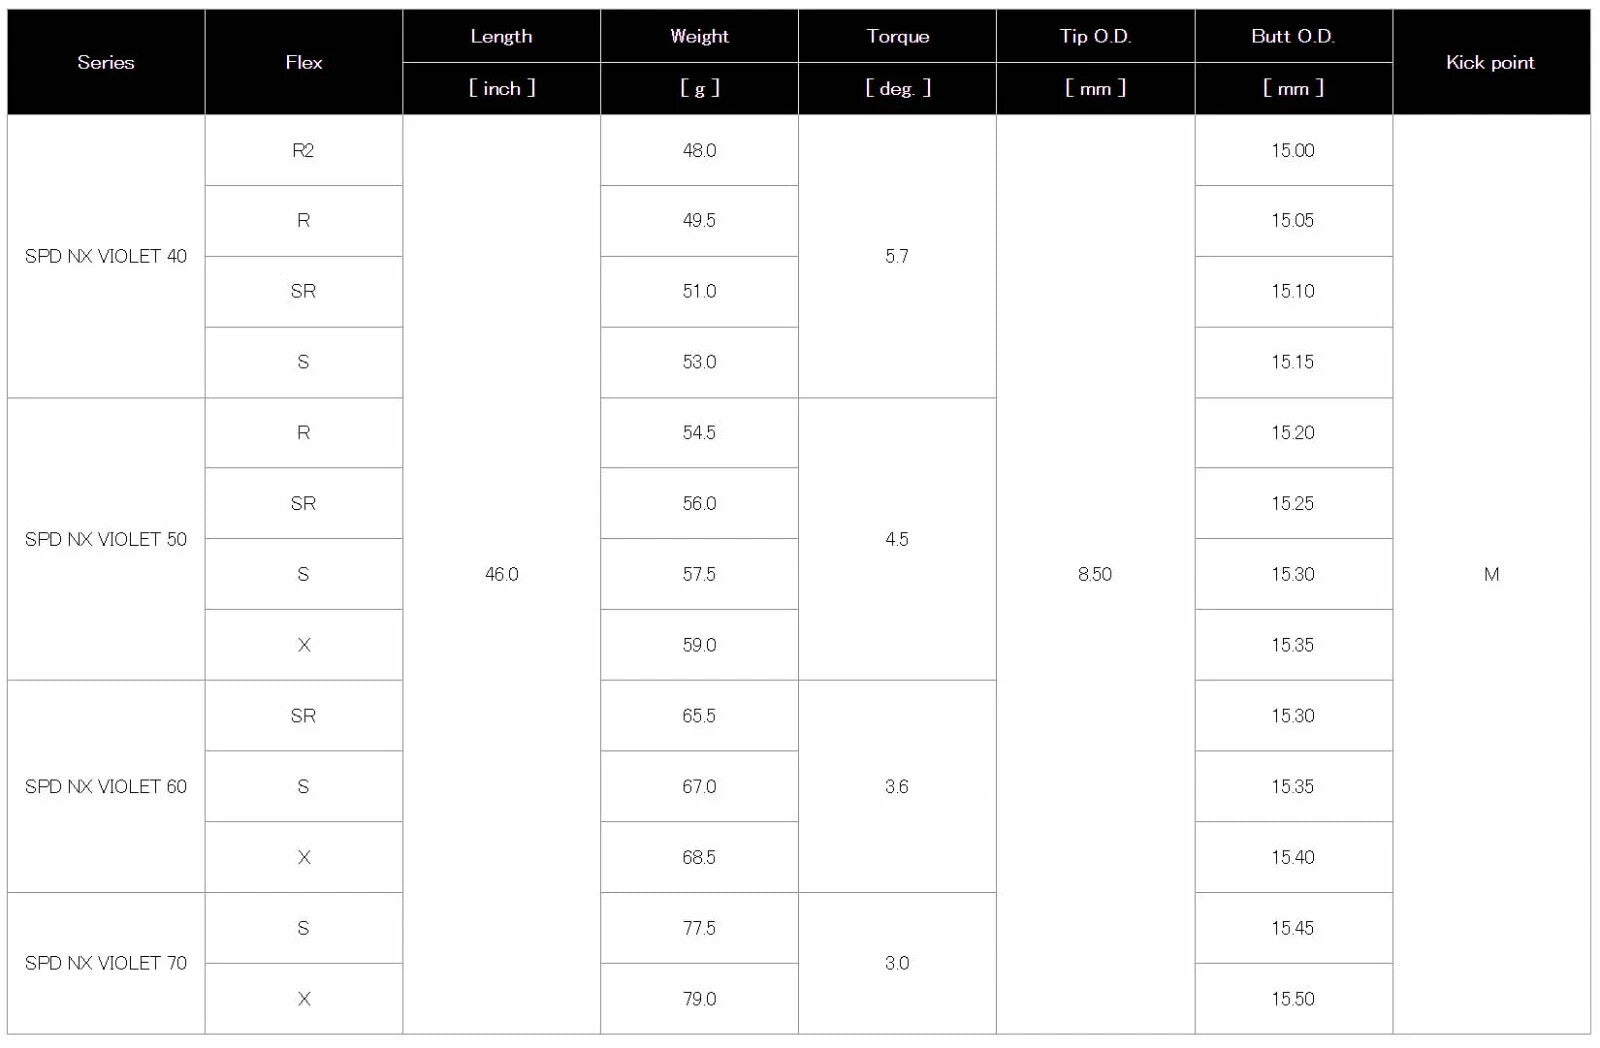Click the Flex column header
The height and width of the screenshot is (1048, 1600).
point(303,62)
